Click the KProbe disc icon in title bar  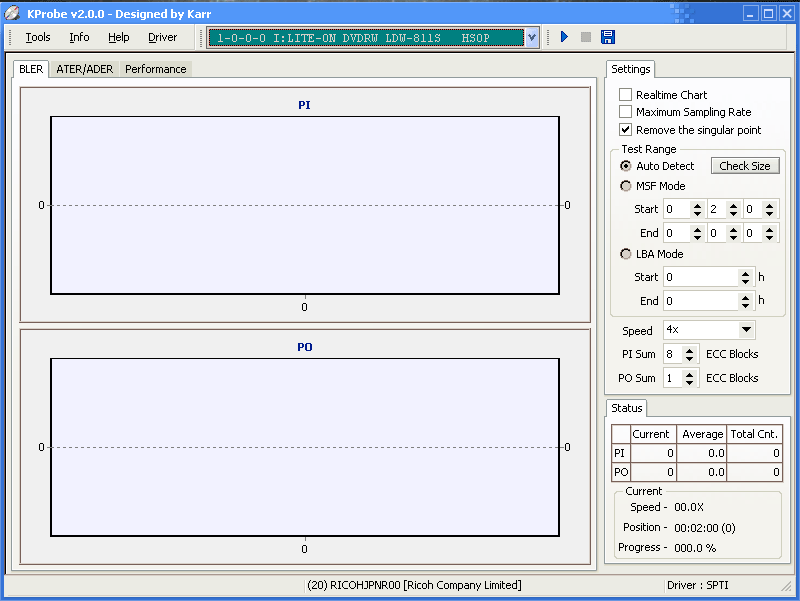pos(13,13)
